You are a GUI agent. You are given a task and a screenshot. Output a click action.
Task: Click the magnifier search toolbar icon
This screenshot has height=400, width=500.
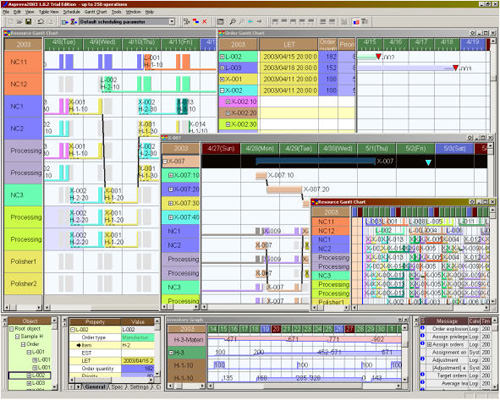click(232, 22)
